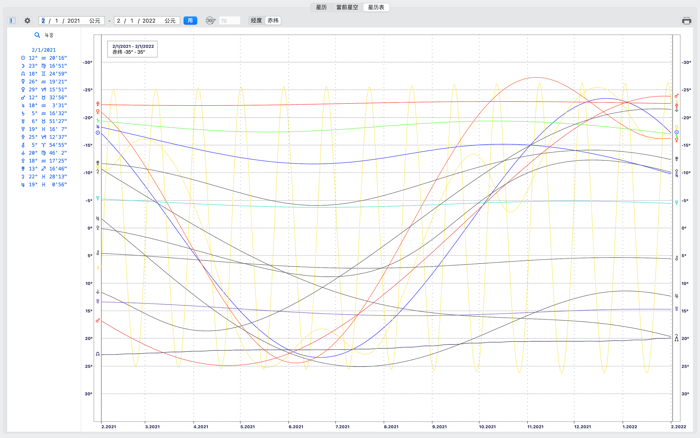Click the start date year 2021 field
Viewport: 700px width, 438px height.
click(x=74, y=20)
